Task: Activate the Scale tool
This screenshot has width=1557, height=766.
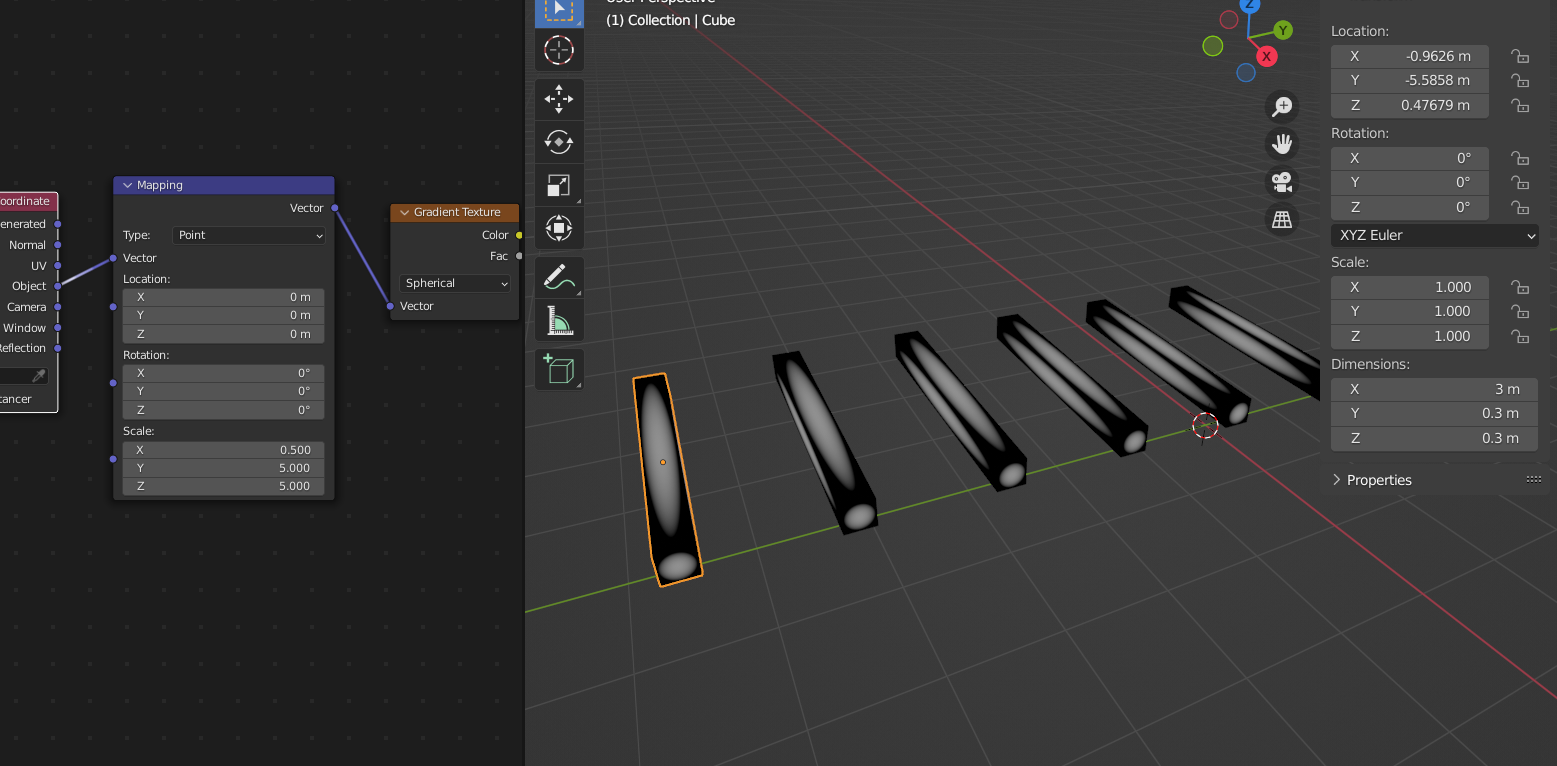Action: pos(559,184)
